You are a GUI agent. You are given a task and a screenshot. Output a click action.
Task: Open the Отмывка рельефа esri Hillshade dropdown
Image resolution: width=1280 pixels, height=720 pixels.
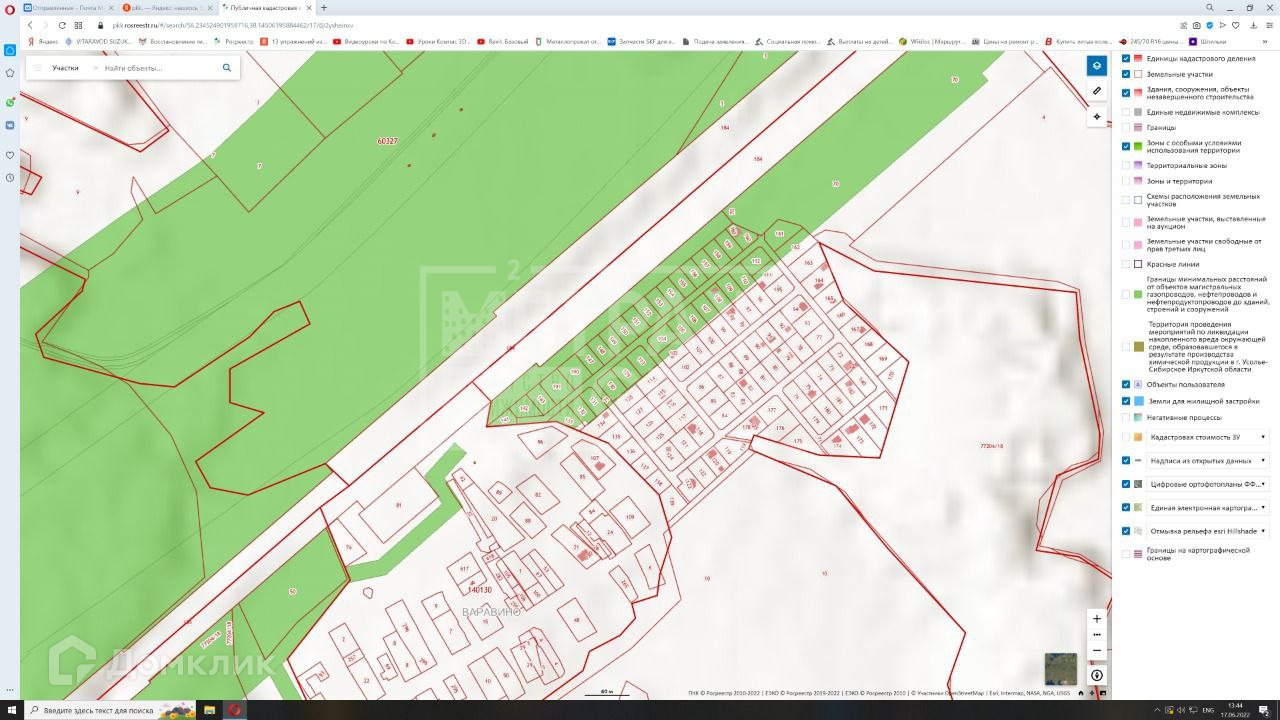click(x=1208, y=531)
